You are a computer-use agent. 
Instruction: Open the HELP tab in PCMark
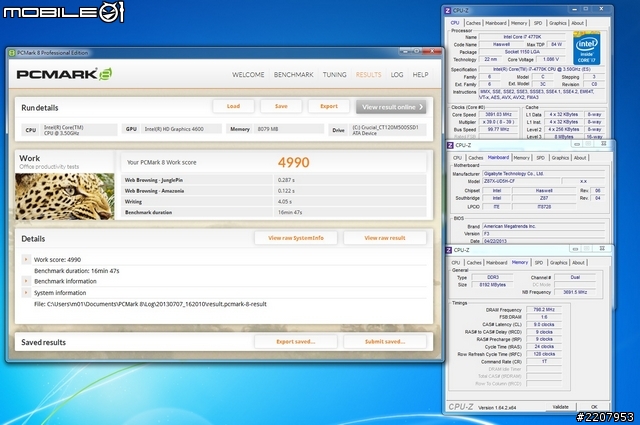pos(420,75)
